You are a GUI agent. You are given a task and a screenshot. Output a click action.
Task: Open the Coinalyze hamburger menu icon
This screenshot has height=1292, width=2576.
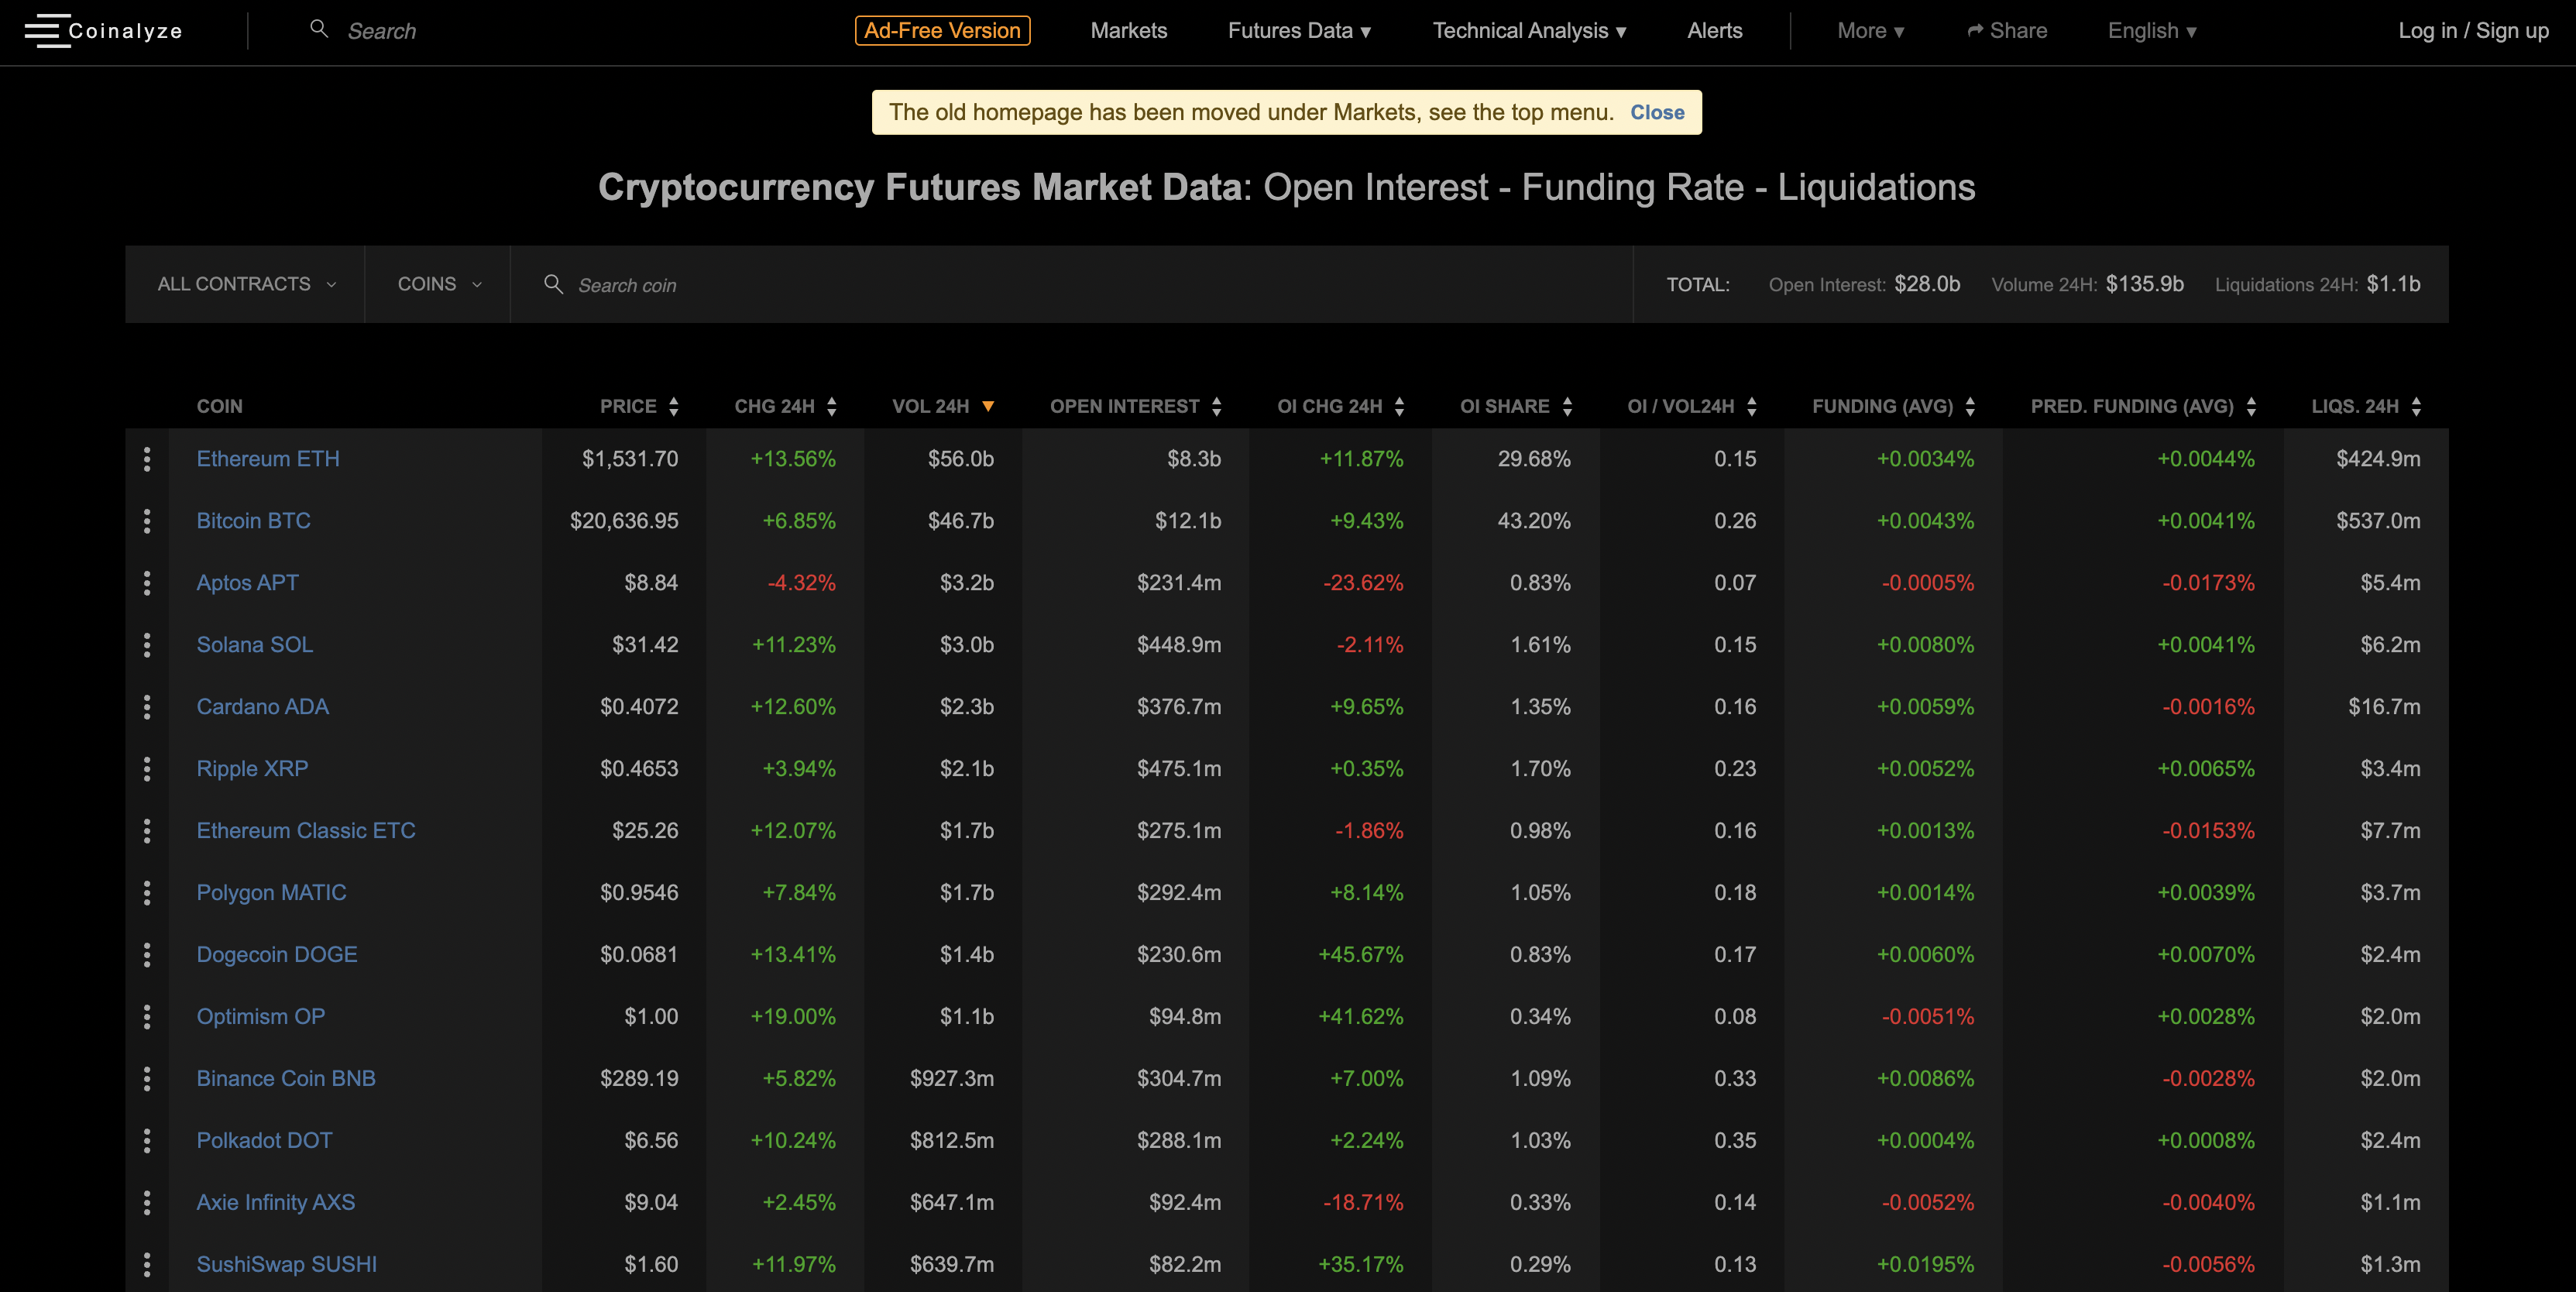click(x=46, y=31)
